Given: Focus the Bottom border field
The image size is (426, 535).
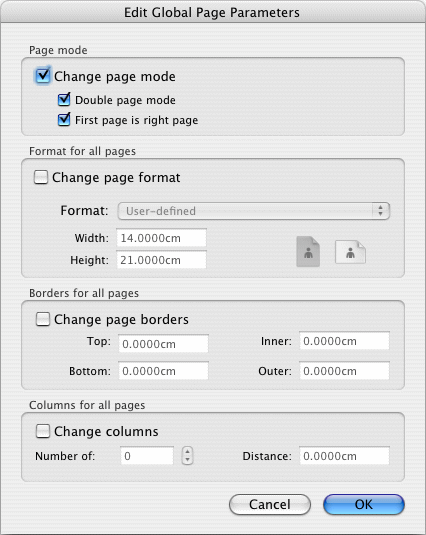Looking at the screenshot, I should [163, 371].
